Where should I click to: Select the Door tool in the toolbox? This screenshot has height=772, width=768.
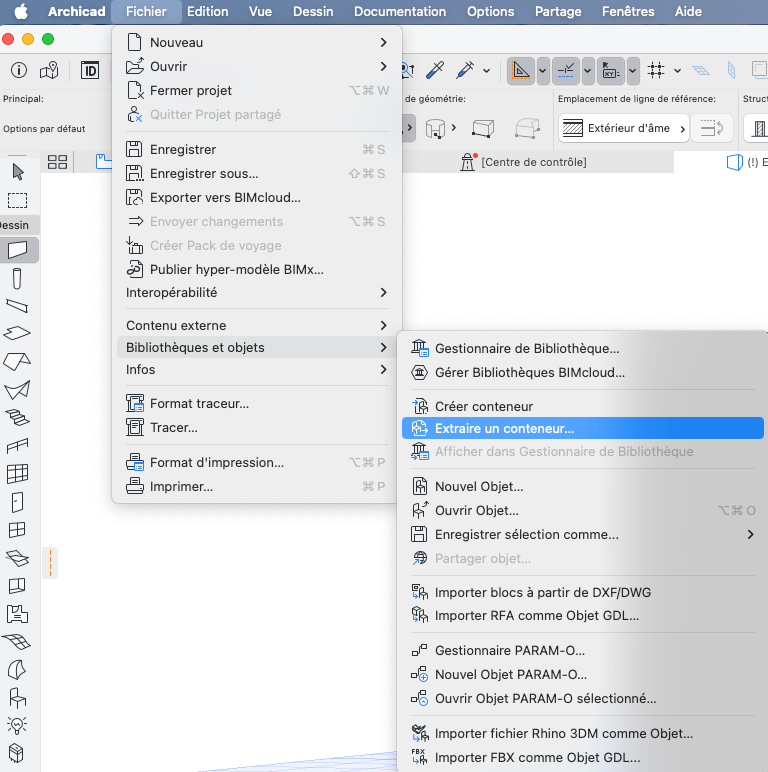[17, 502]
